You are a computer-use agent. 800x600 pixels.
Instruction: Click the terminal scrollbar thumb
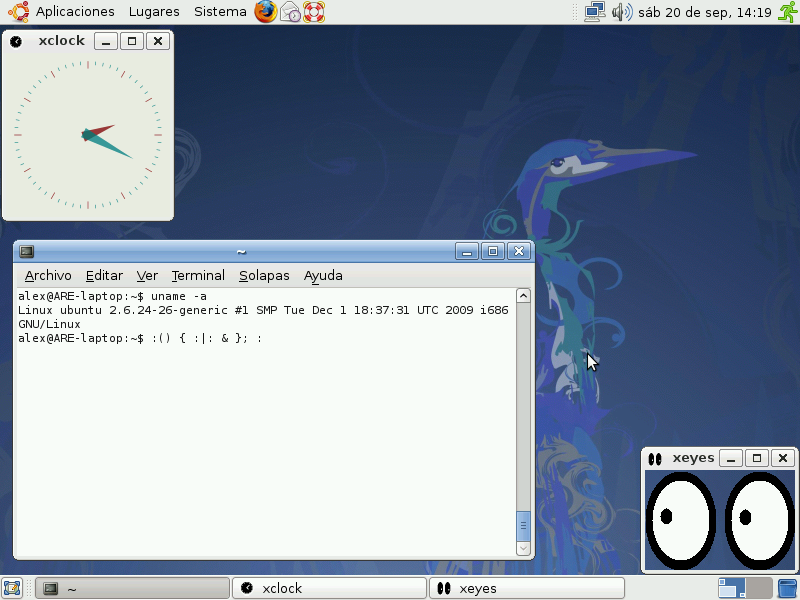click(522, 525)
